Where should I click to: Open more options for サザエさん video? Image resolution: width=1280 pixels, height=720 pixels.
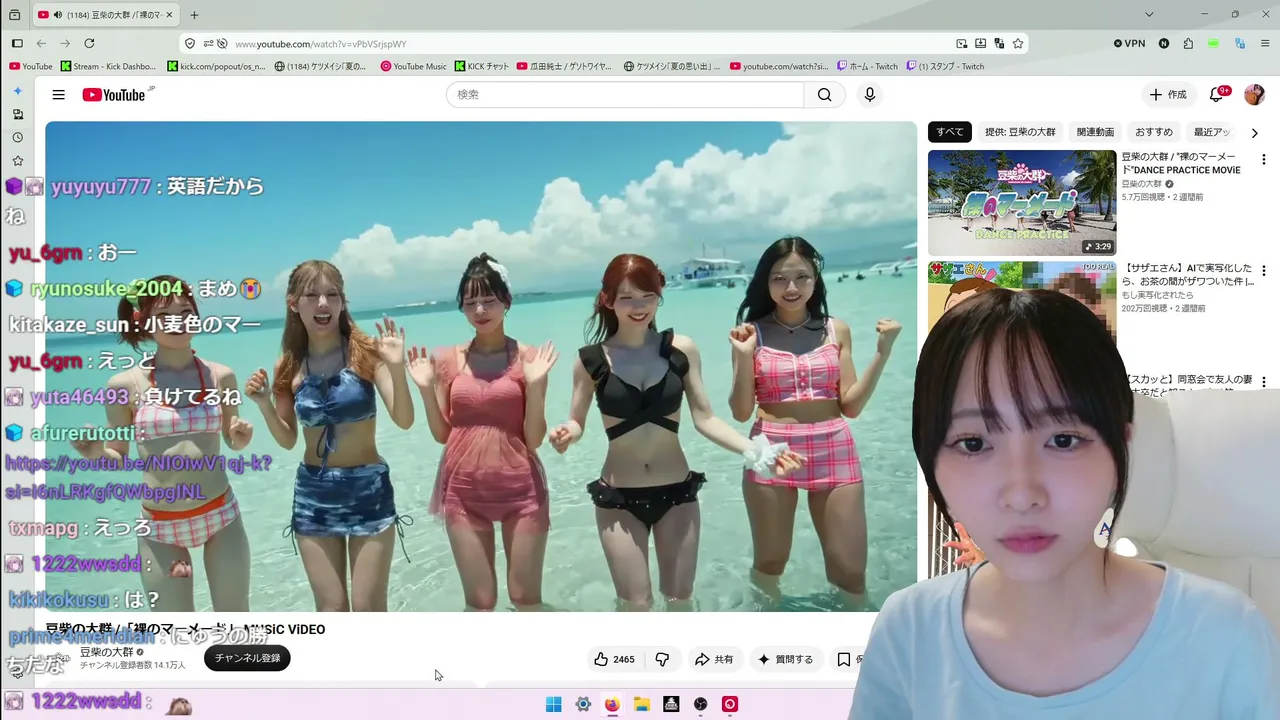[x=1263, y=271]
